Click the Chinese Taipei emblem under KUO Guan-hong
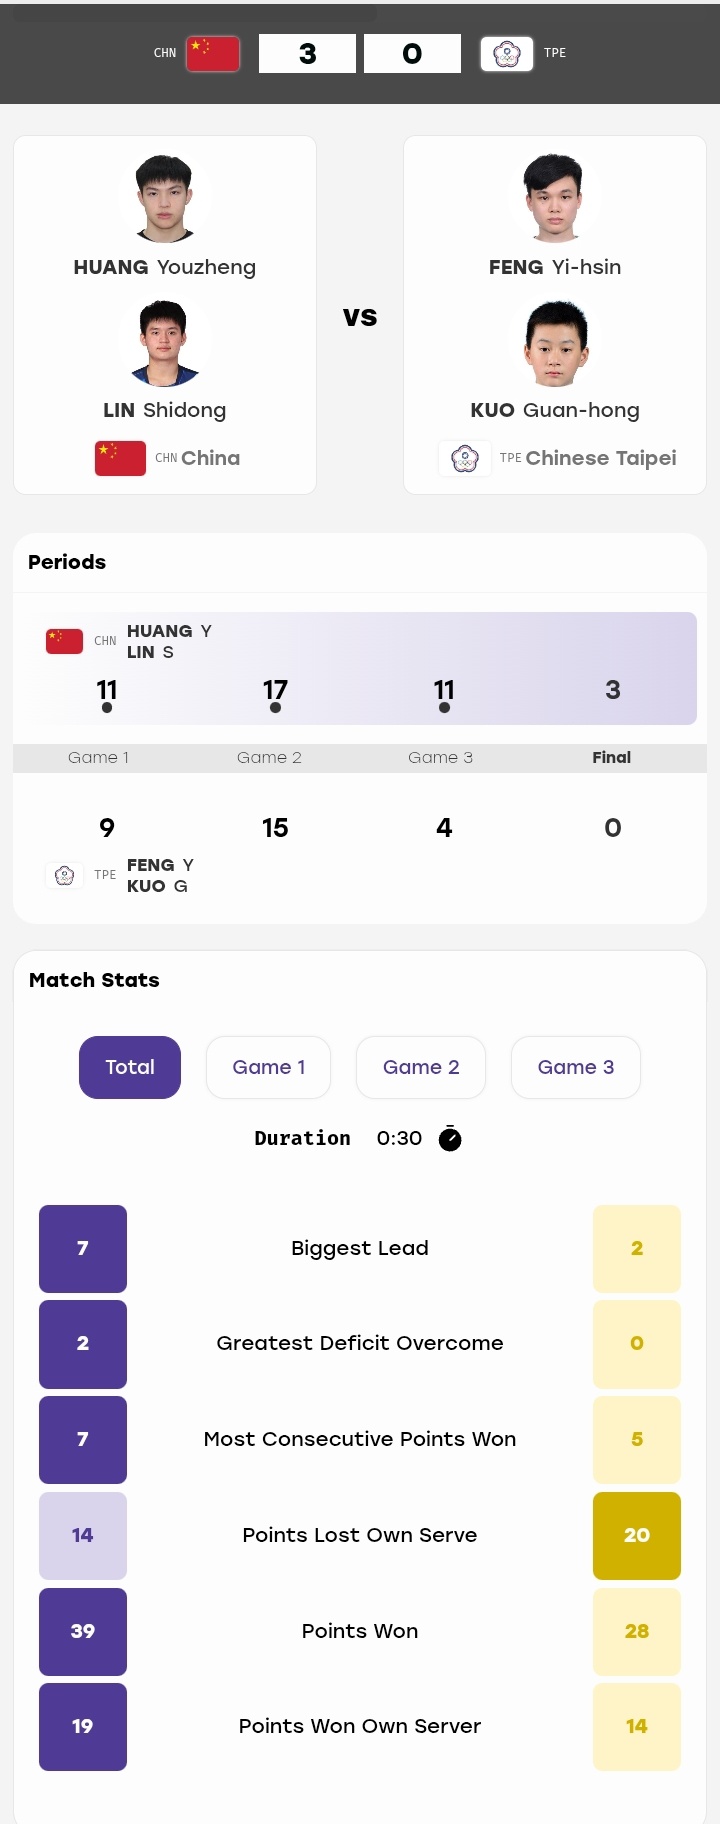Image resolution: width=720 pixels, height=1824 pixels. point(465,458)
